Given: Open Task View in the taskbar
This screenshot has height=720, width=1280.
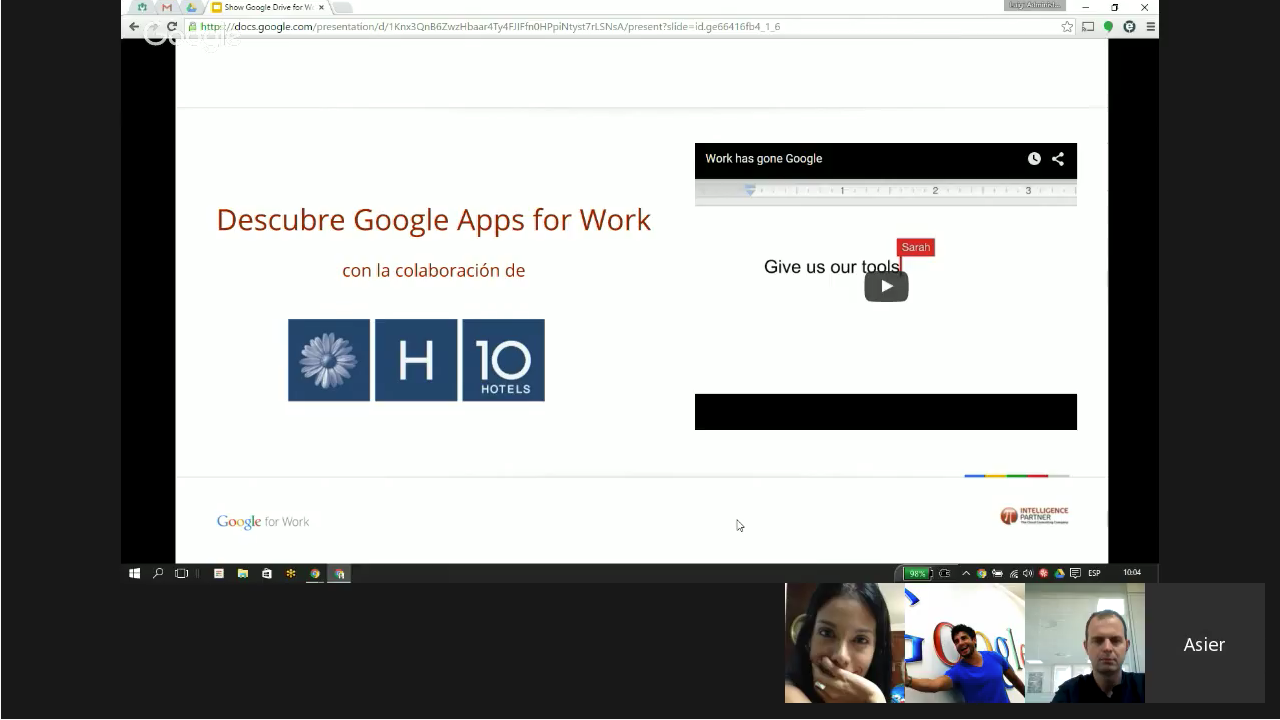Looking at the screenshot, I should point(181,573).
